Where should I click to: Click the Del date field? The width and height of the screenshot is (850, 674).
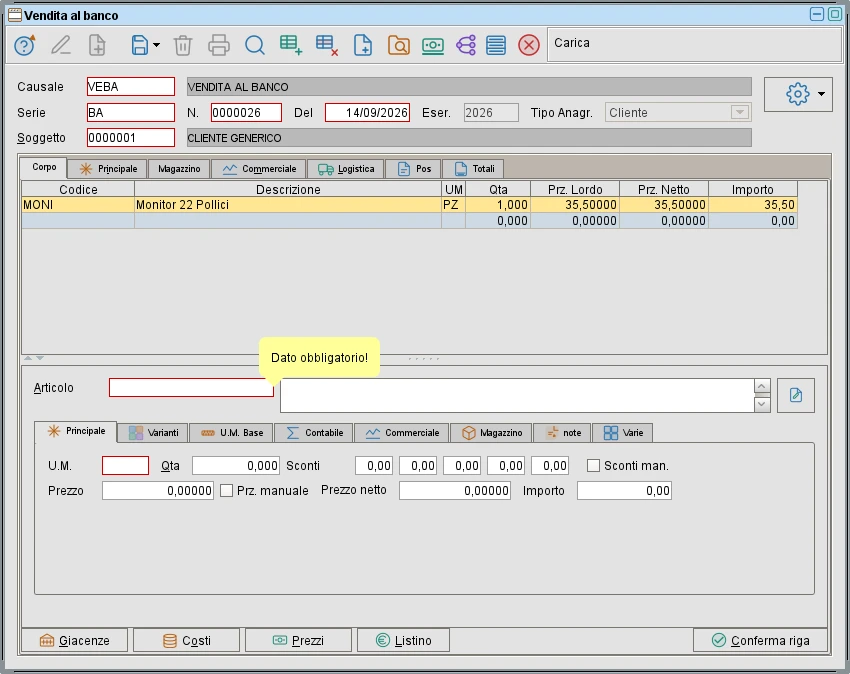[x=367, y=112]
